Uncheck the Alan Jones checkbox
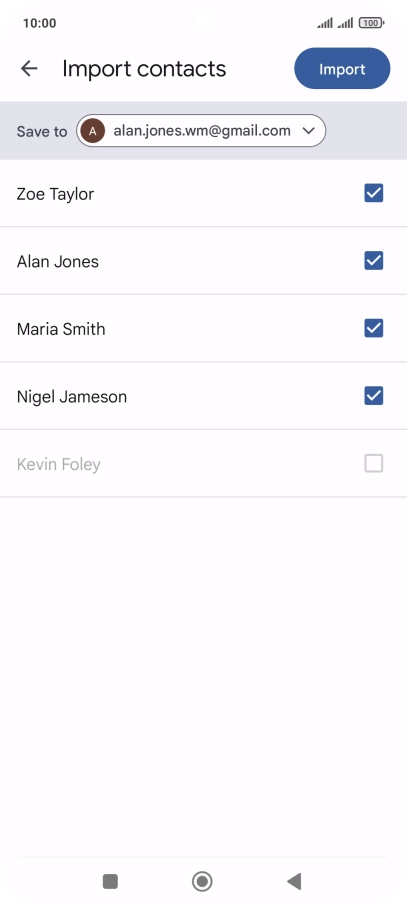 pyautogui.click(x=373, y=261)
